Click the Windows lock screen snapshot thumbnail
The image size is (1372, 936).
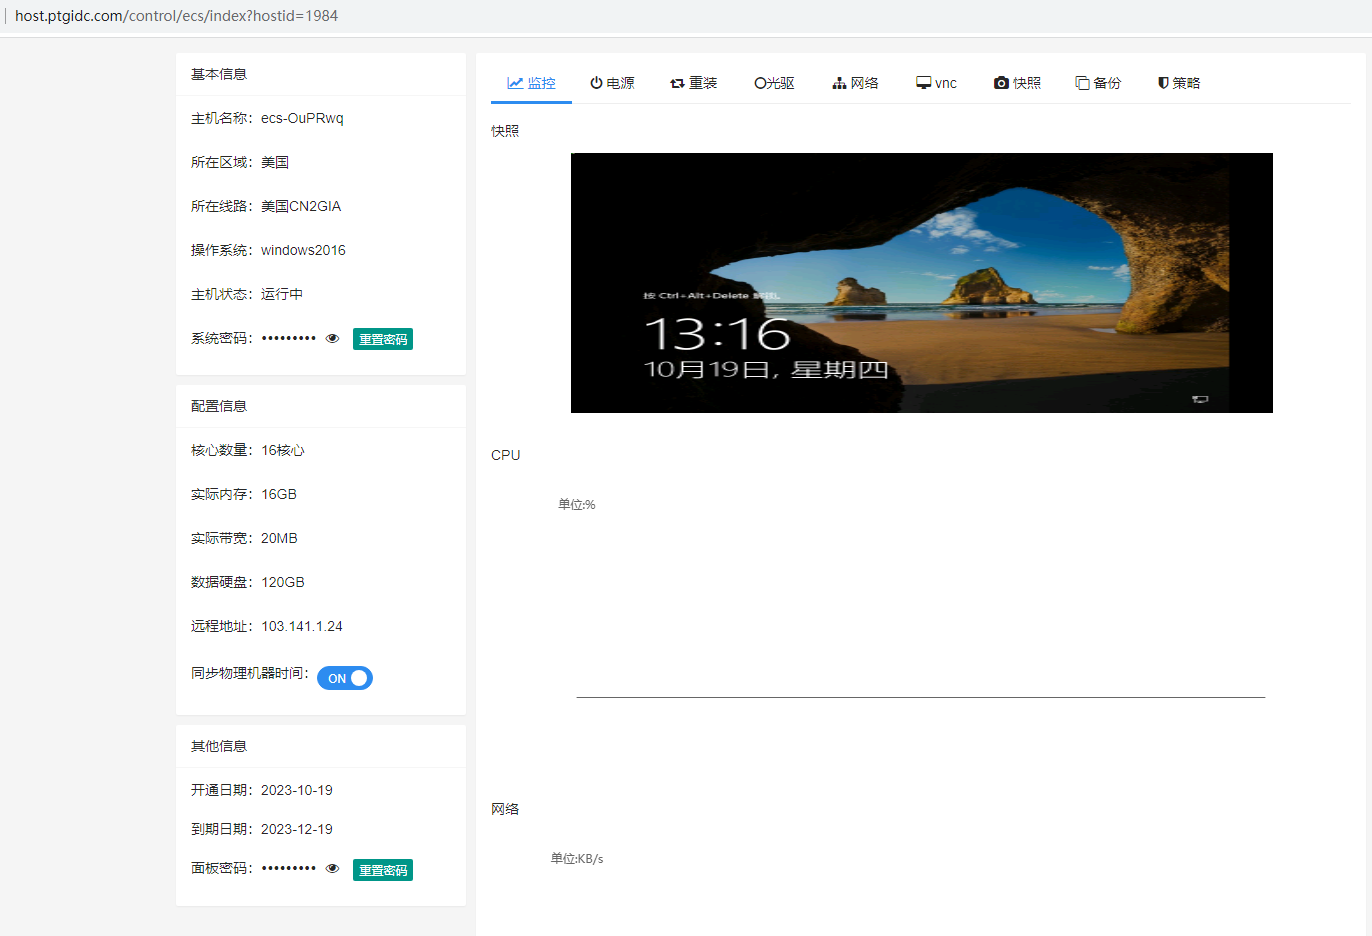click(921, 283)
